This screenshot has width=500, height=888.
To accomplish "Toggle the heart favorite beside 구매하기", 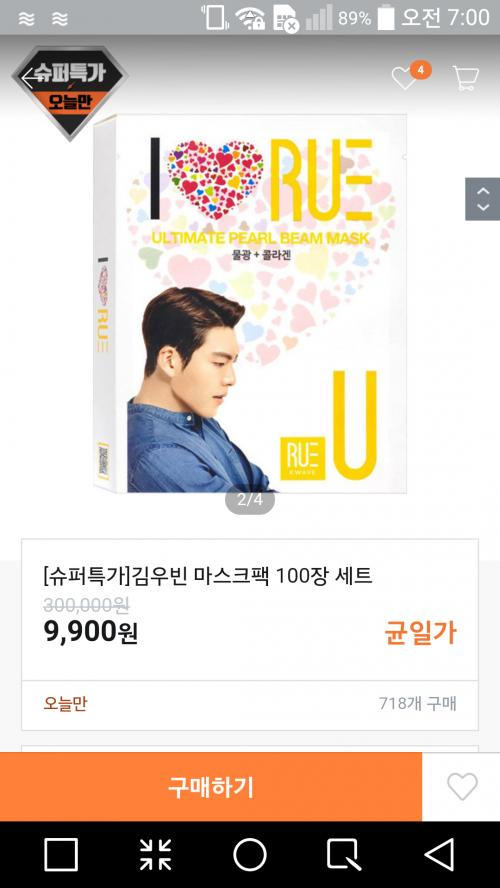I will click(x=461, y=787).
